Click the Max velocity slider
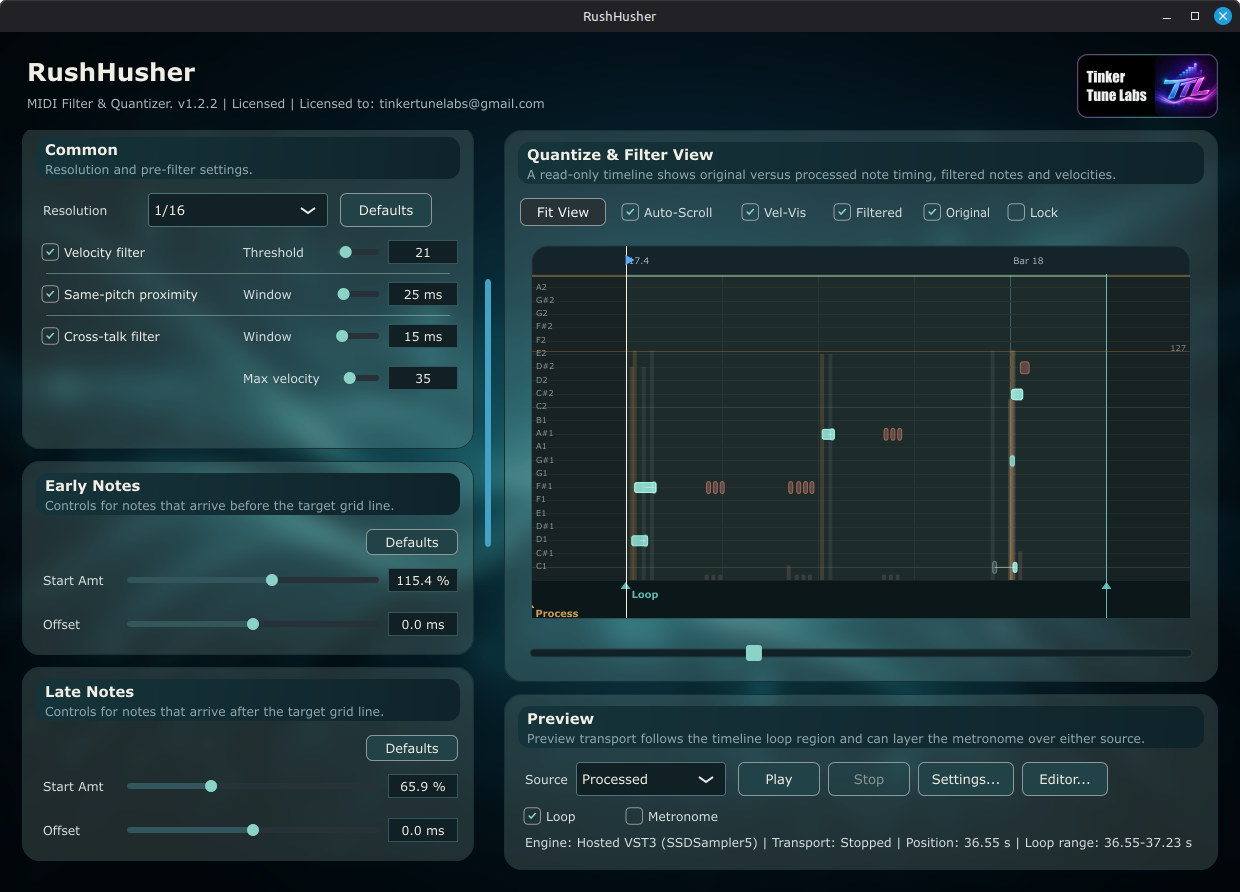The width and height of the screenshot is (1240, 892). pos(360,378)
